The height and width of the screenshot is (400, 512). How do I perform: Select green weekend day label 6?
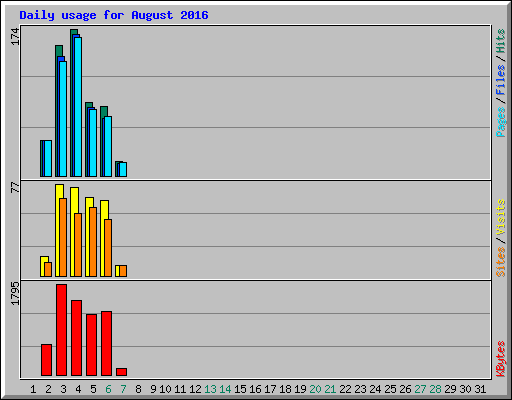pos(108,389)
